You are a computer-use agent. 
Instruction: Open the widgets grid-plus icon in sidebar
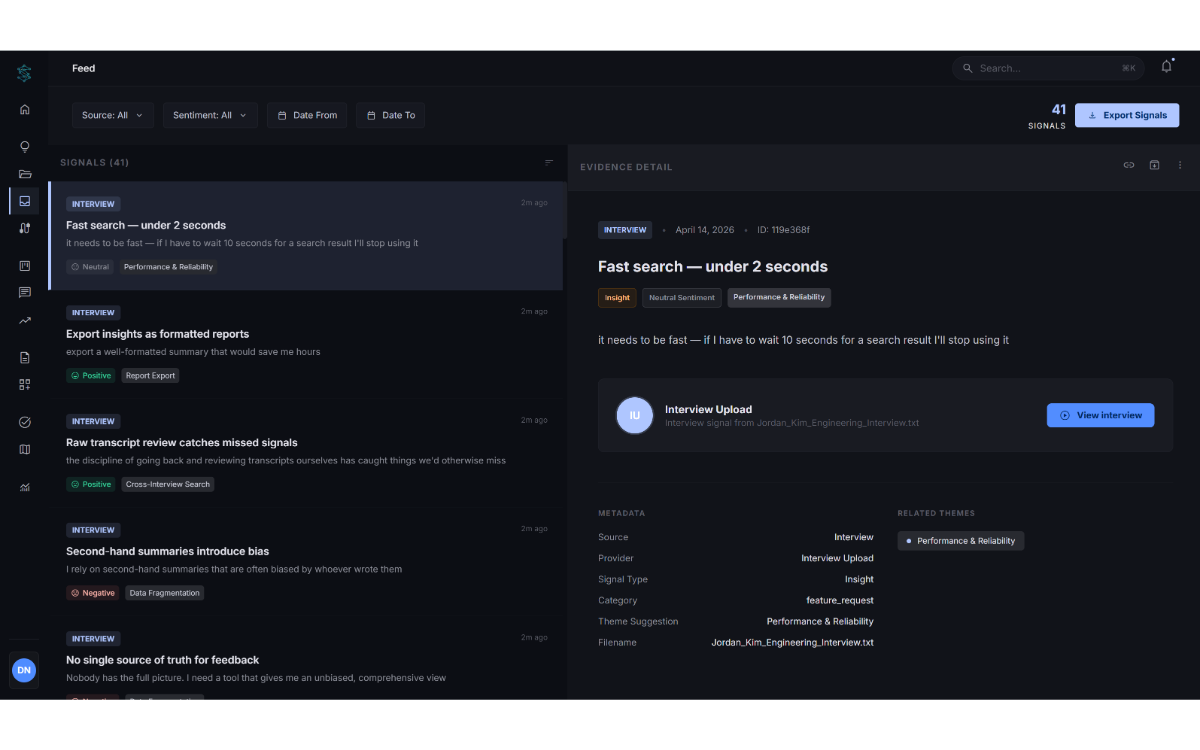[x=24, y=385]
